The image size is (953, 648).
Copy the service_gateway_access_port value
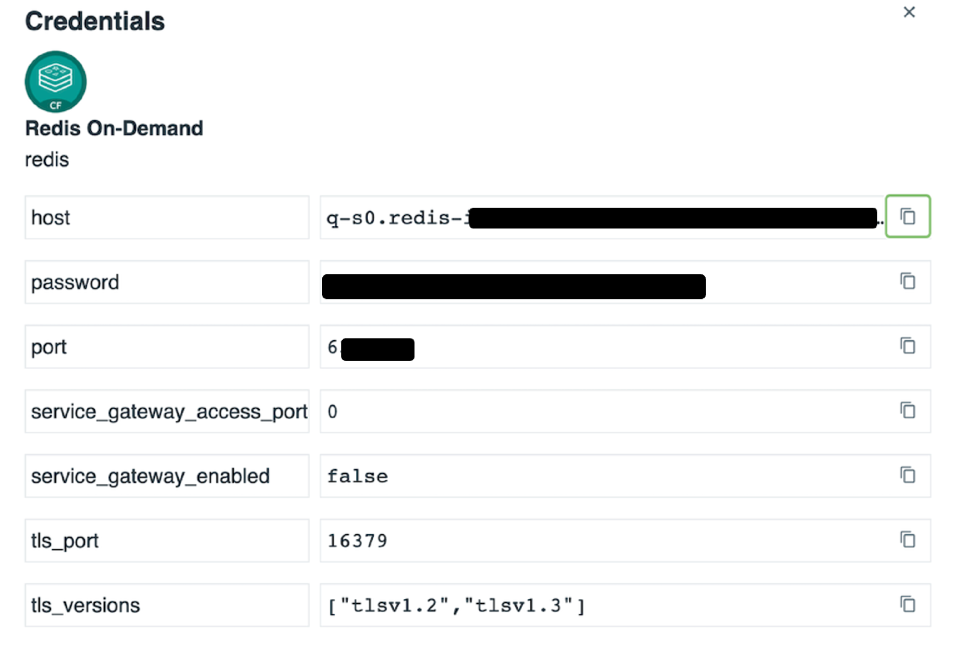coord(908,410)
